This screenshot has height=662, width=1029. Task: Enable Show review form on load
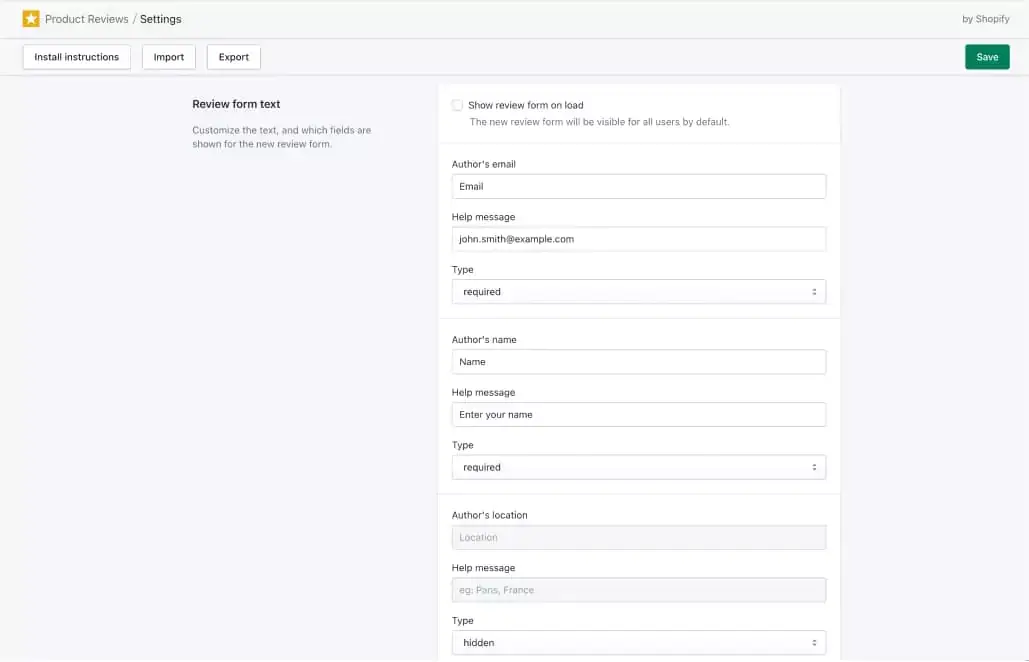point(457,105)
